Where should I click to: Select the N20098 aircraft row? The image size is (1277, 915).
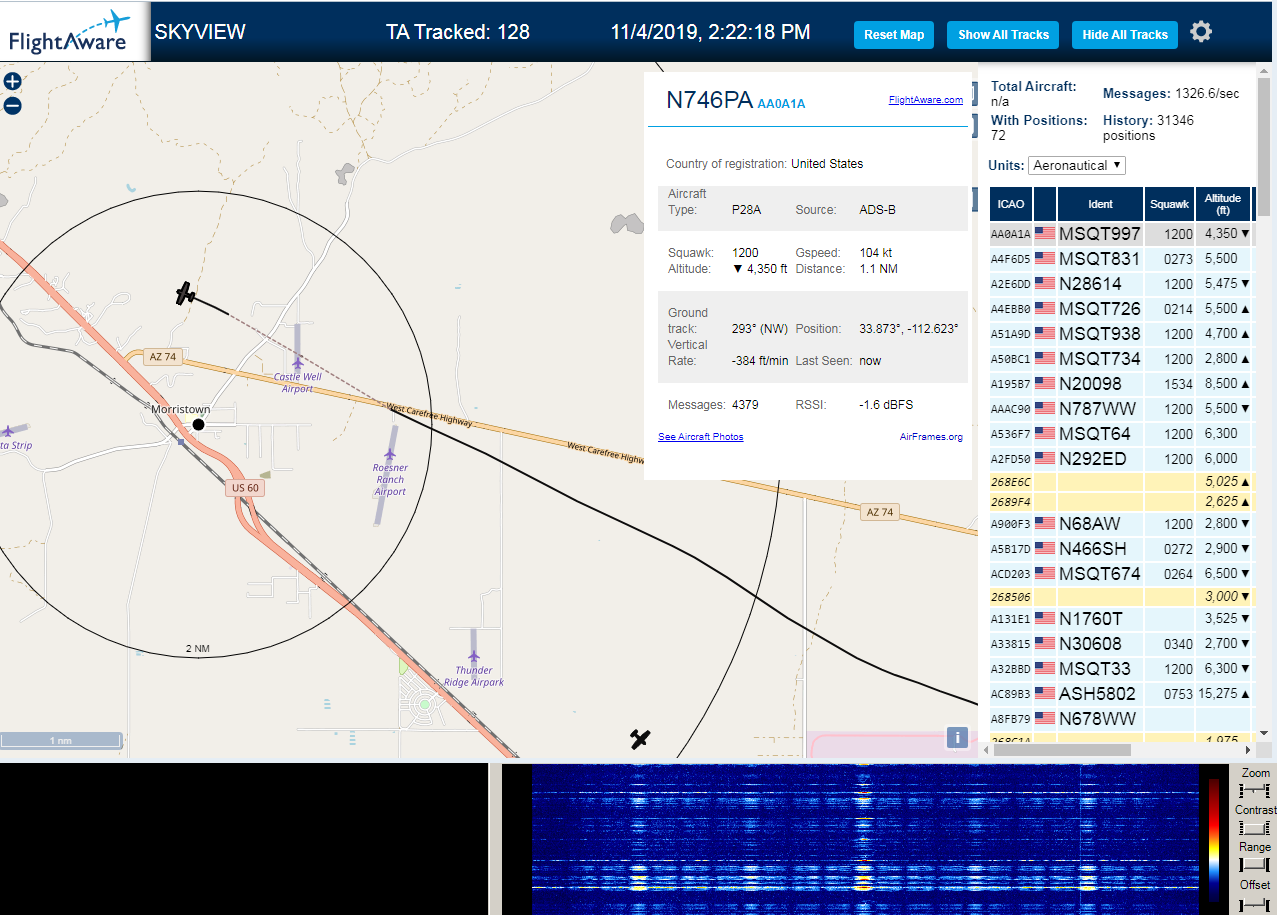(1120, 384)
